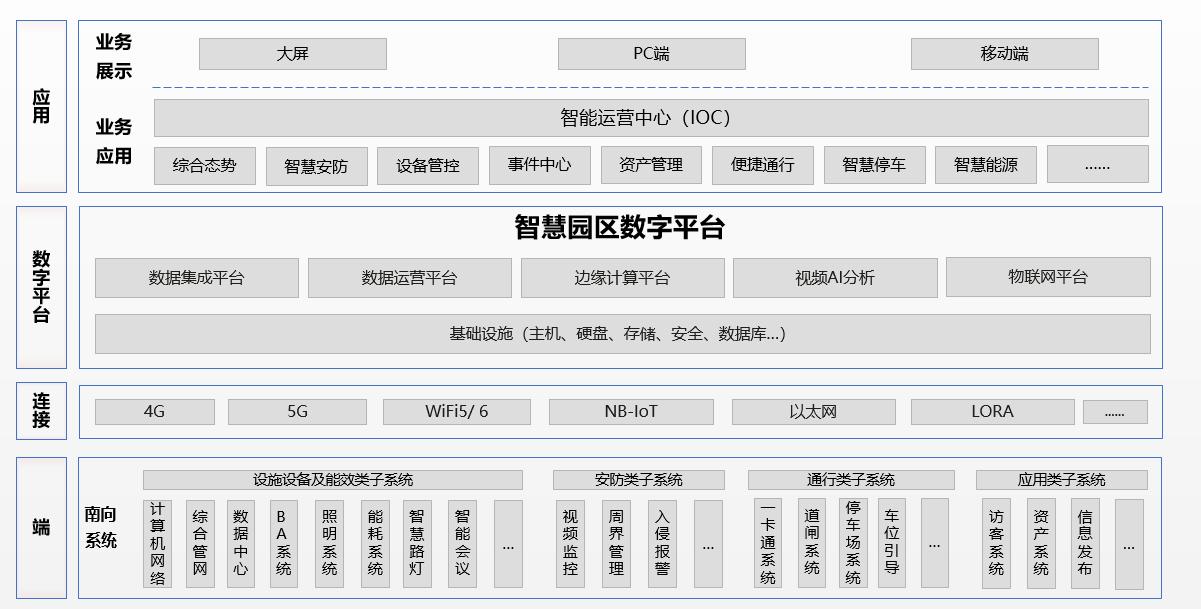This screenshot has width=1201, height=609.
Task: Click the 大屏 display box
Action: pos(292,54)
